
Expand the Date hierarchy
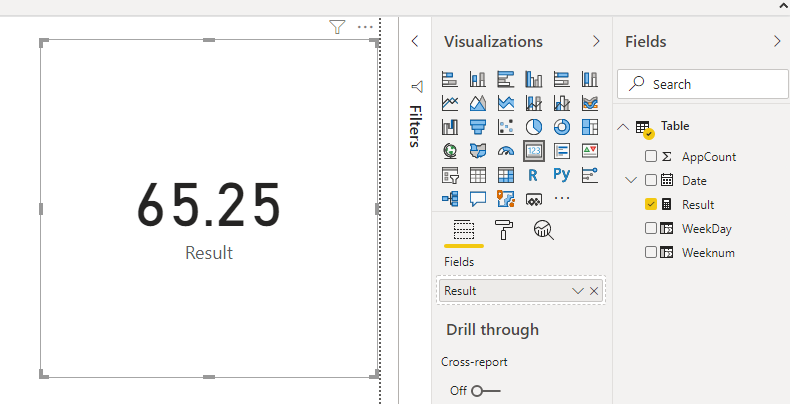pos(631,180)
